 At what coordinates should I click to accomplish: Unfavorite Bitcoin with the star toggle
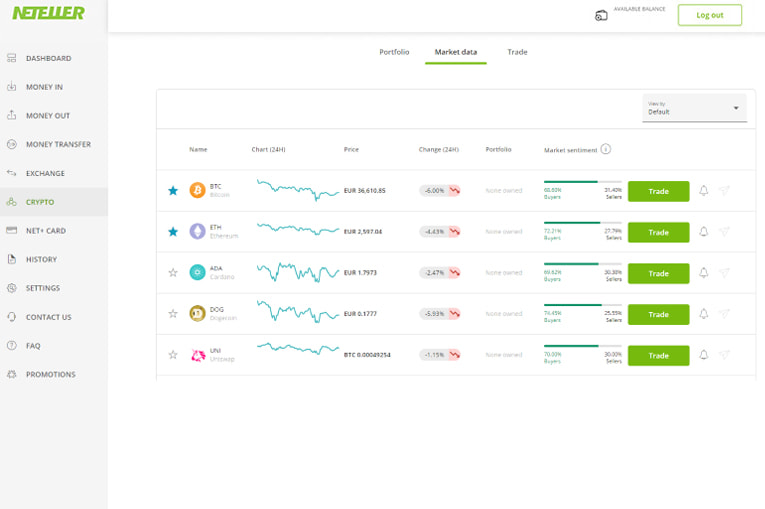[x=173, y=191]
